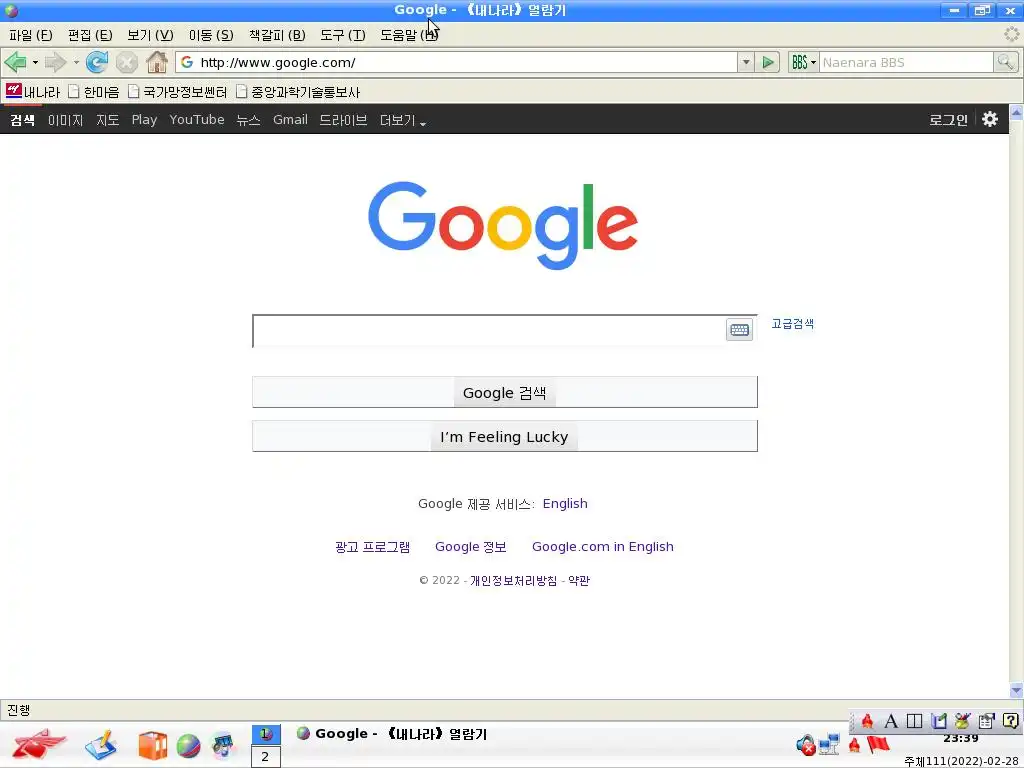The width and height of the screenshot is (1024, 768).
Task: Open 뉴스 news from Google bar
Action: coord(248,120)
